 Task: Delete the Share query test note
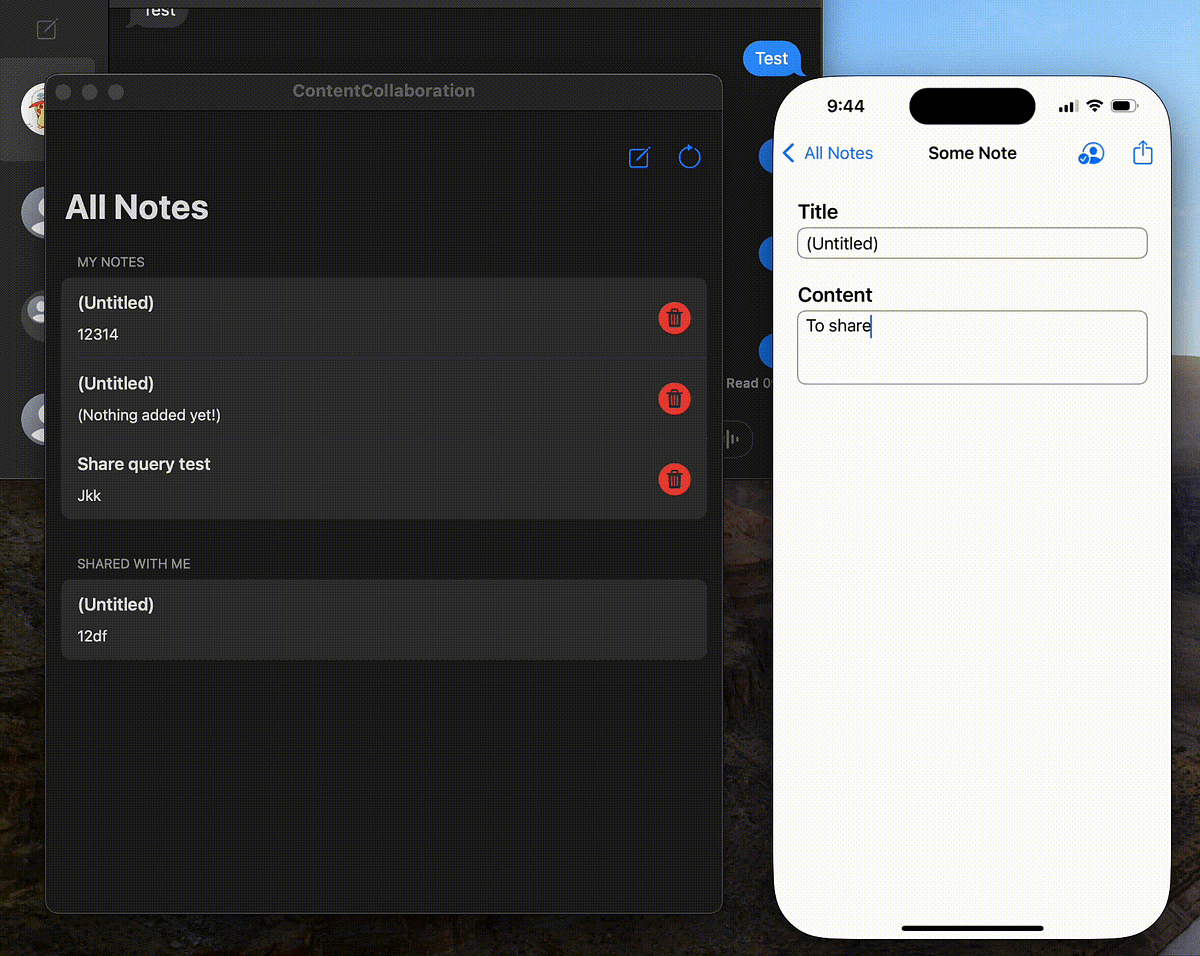click(674, 479)
